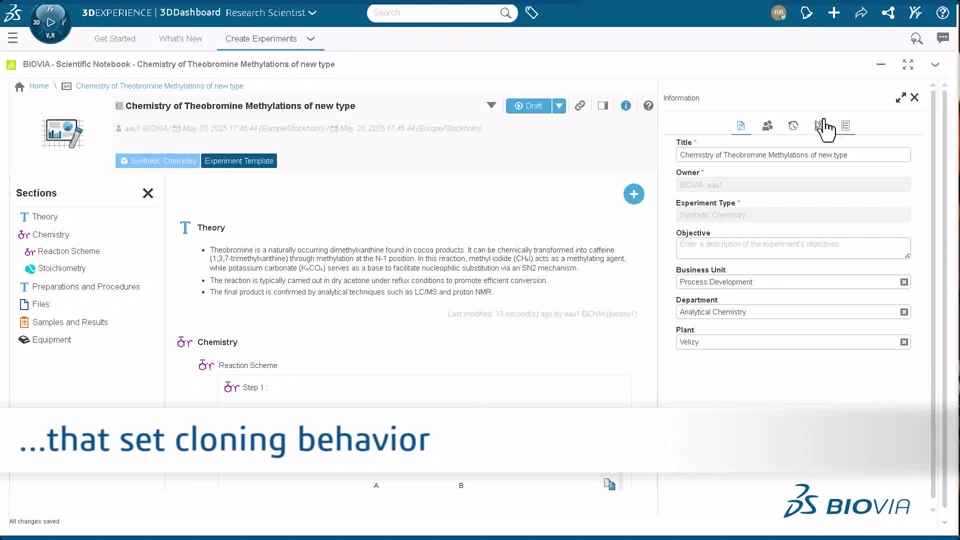Toggle the side panel layout icon
The height and width of the screenshot is (540, 960).
[603, 106]
